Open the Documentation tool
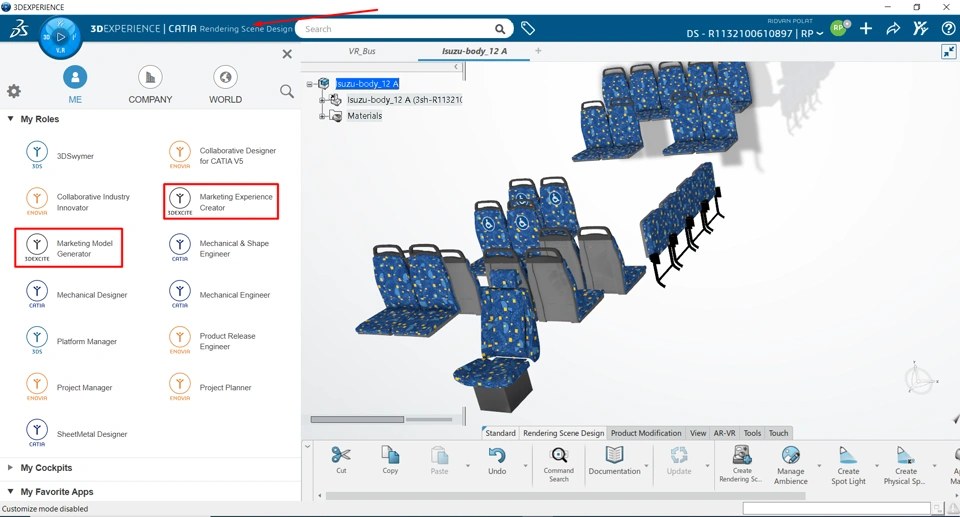The width and height of the screenshot is (960, 517). coord(614,461)
